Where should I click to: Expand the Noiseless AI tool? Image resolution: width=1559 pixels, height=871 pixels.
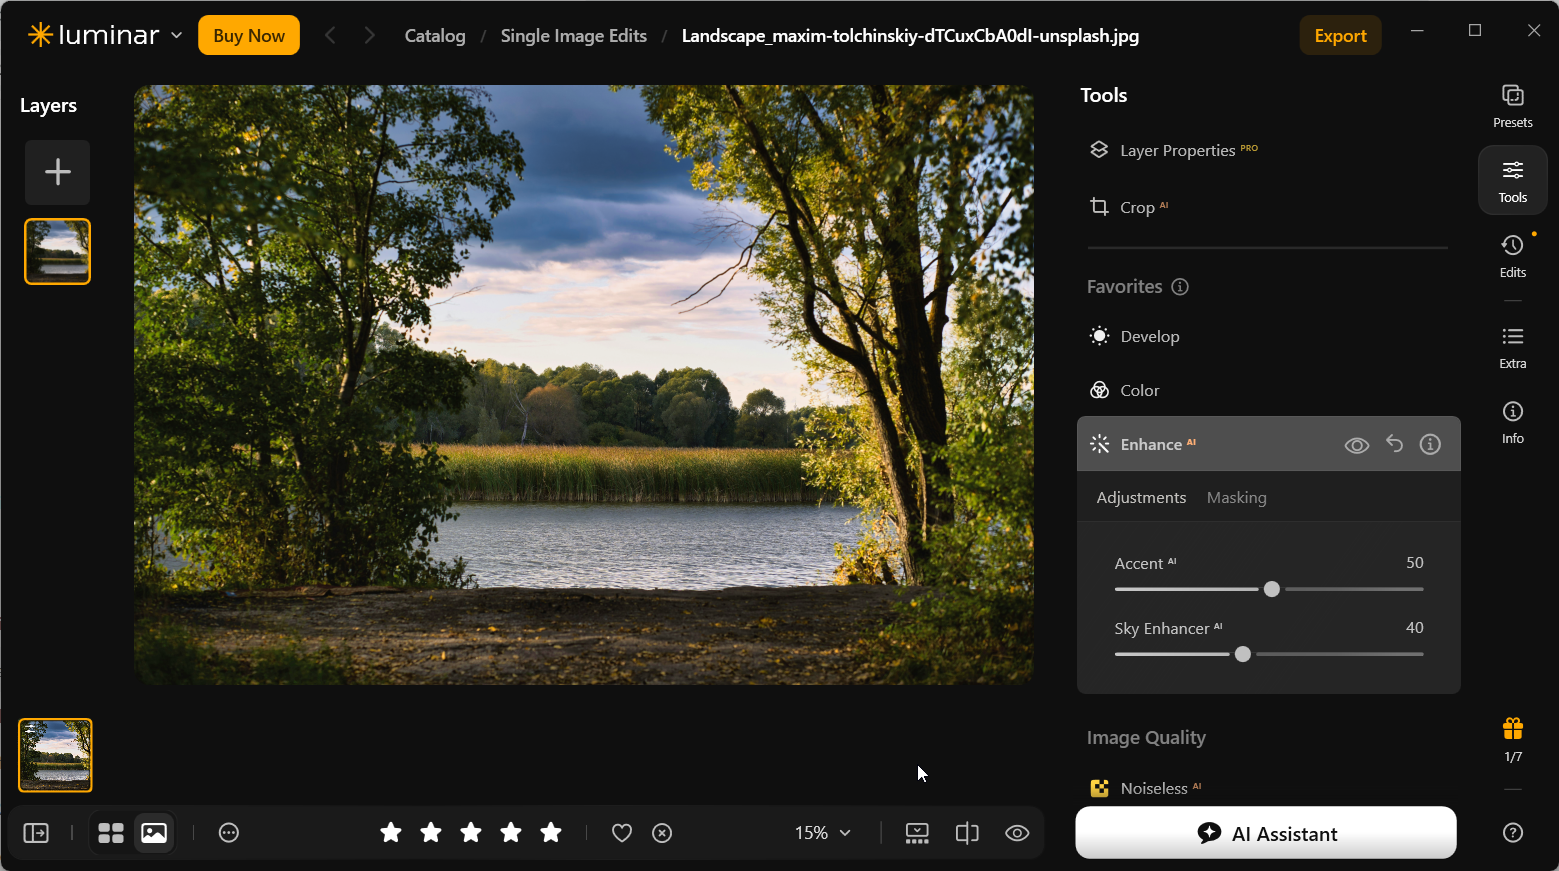click(x=1267, y=788)
